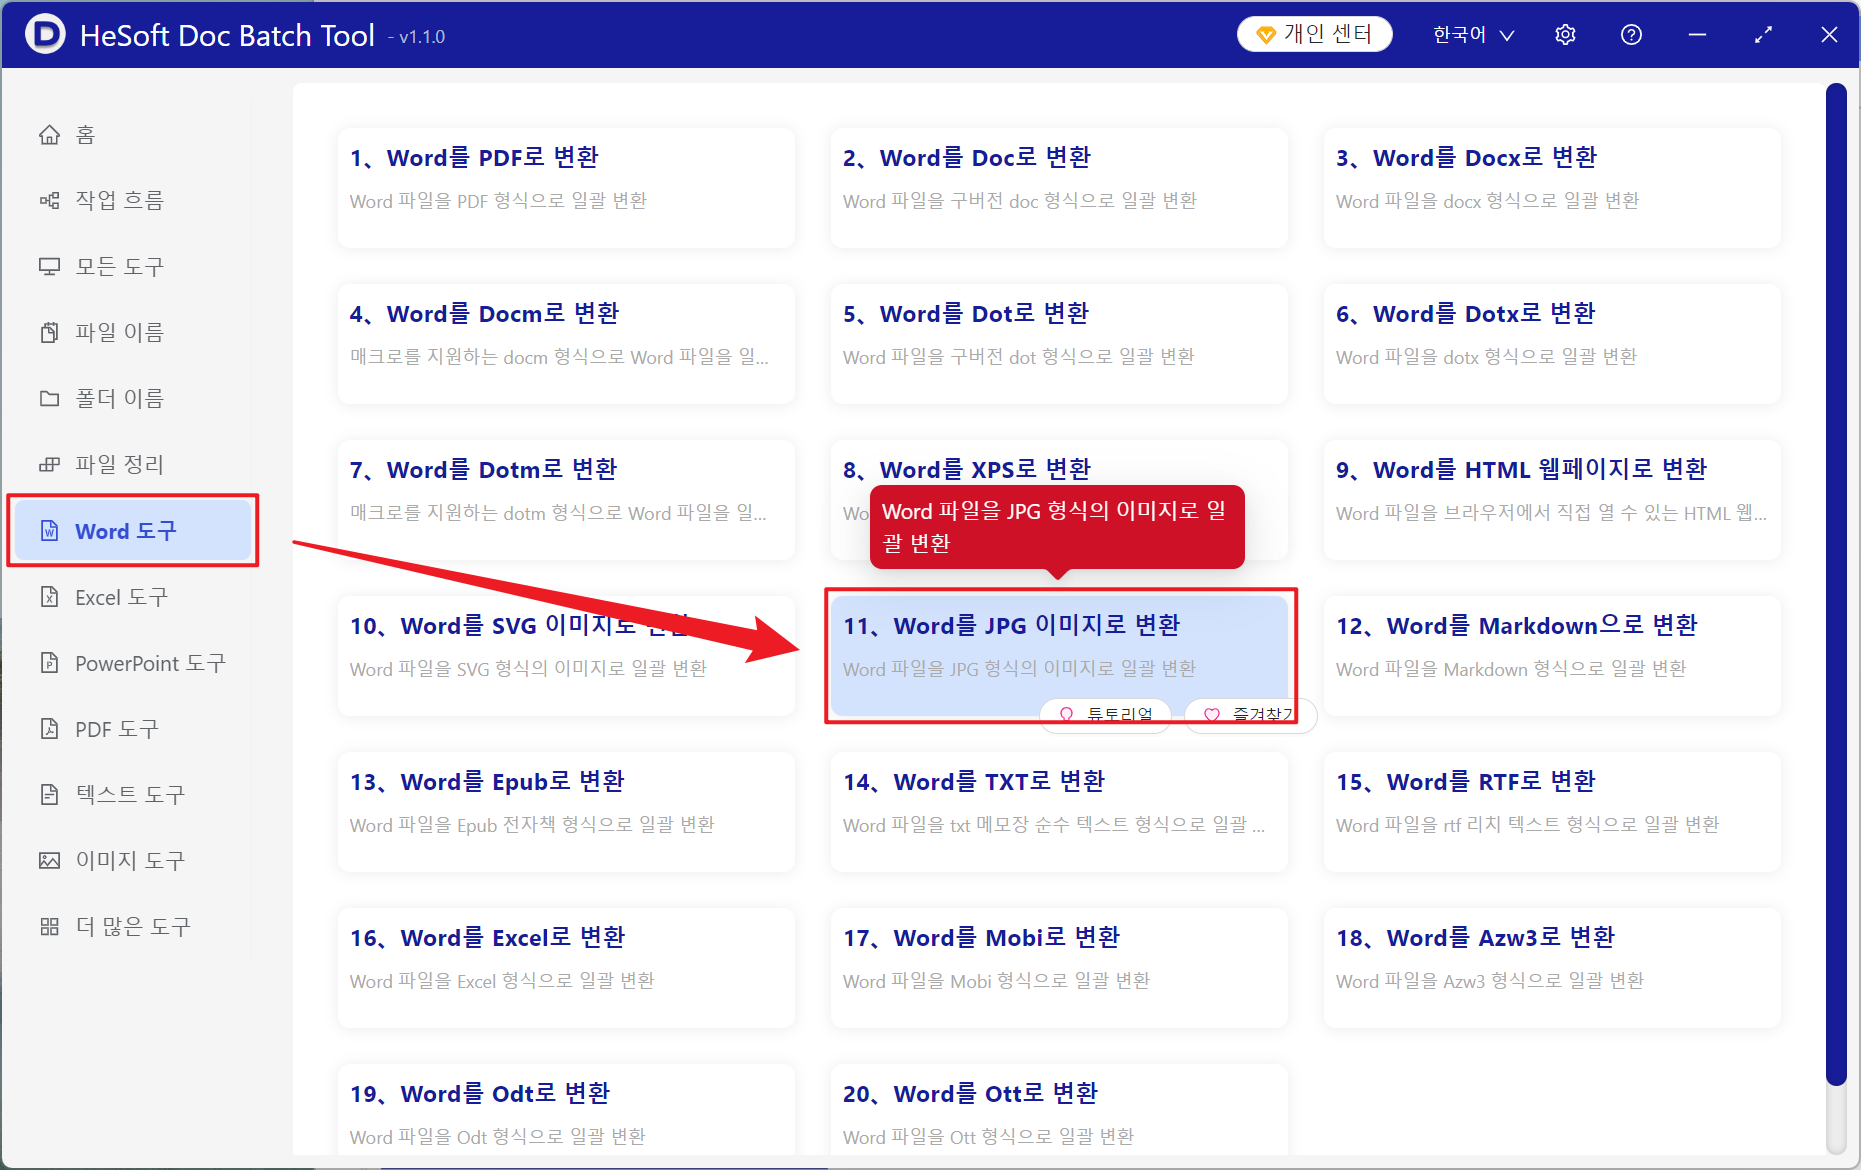The height and width of the screenshot is (1170, 1861).
Task: Open Word를 Doc로 변환 tool
Action: (1059, 187)
